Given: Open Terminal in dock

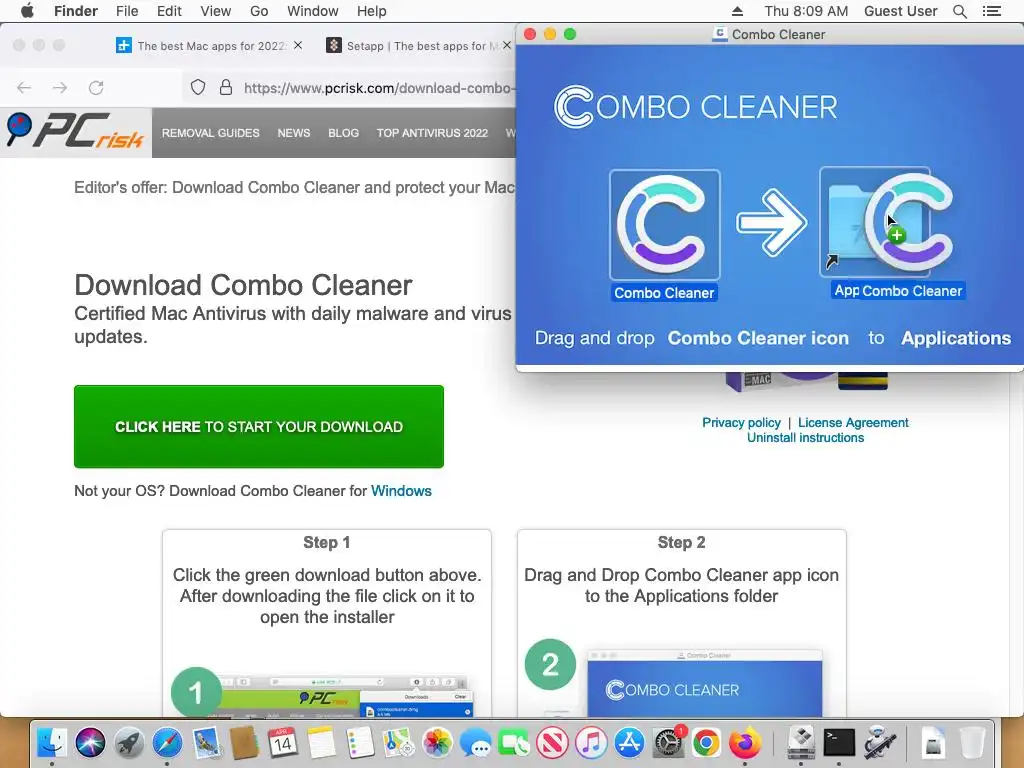Looking at the screenshot, I should [x=839, y=743].
